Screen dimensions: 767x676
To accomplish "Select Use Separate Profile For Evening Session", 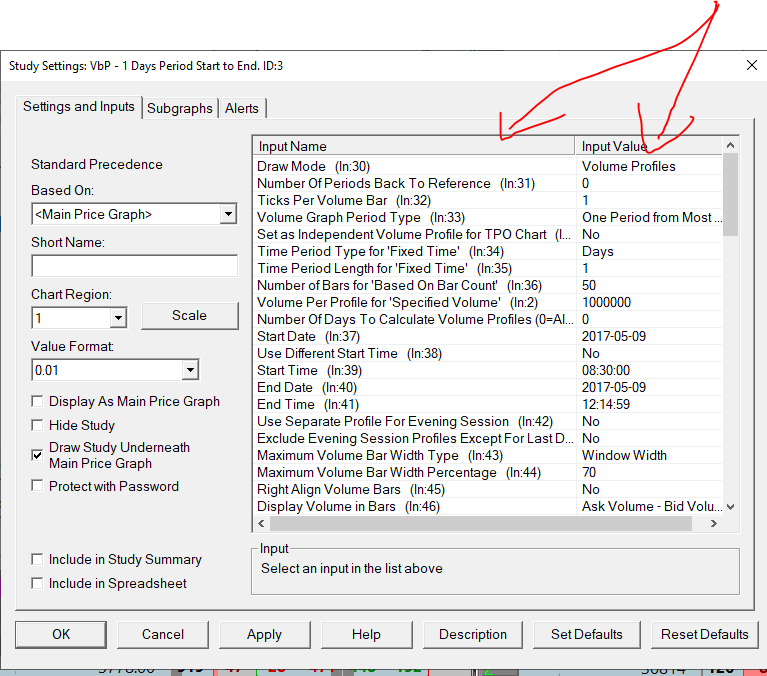I will [x=488, y=421].
